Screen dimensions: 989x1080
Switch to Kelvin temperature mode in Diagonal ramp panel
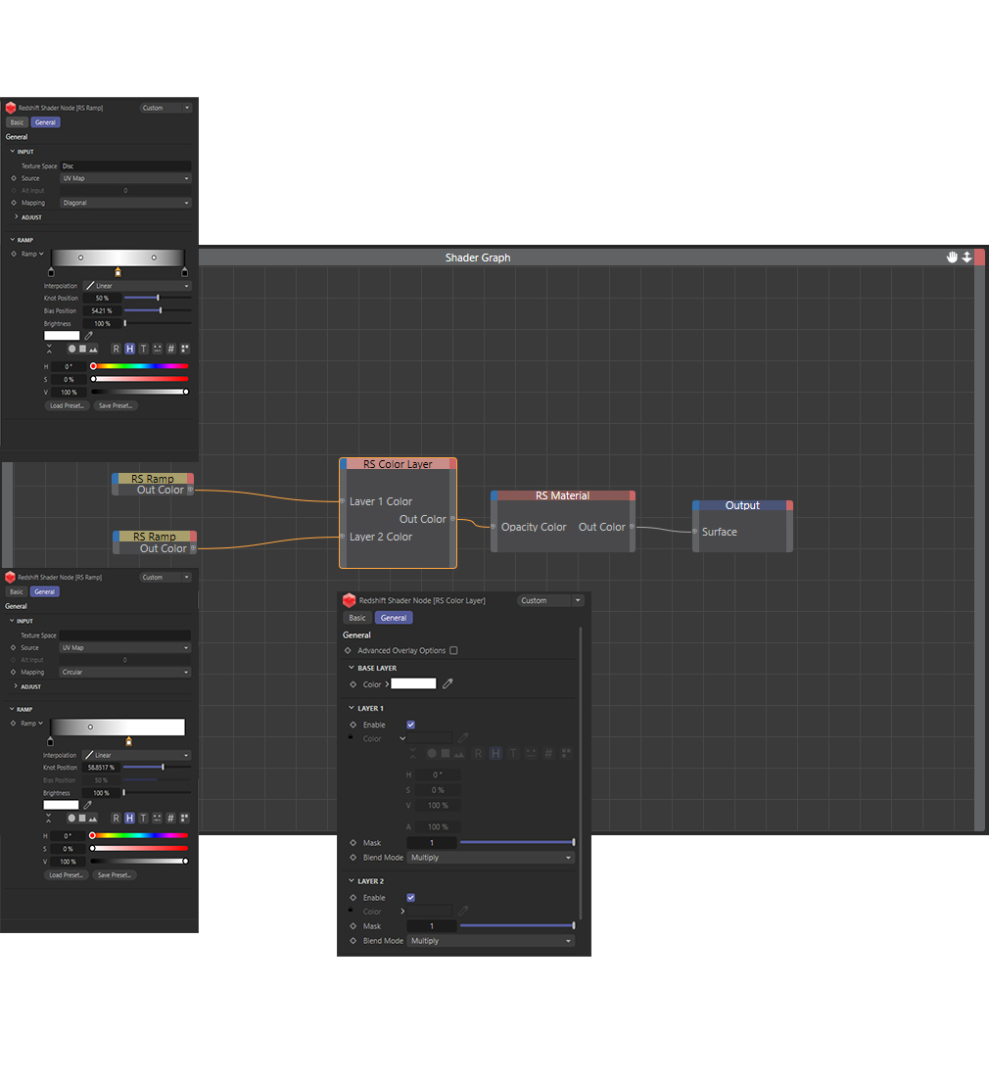[143, 349]
